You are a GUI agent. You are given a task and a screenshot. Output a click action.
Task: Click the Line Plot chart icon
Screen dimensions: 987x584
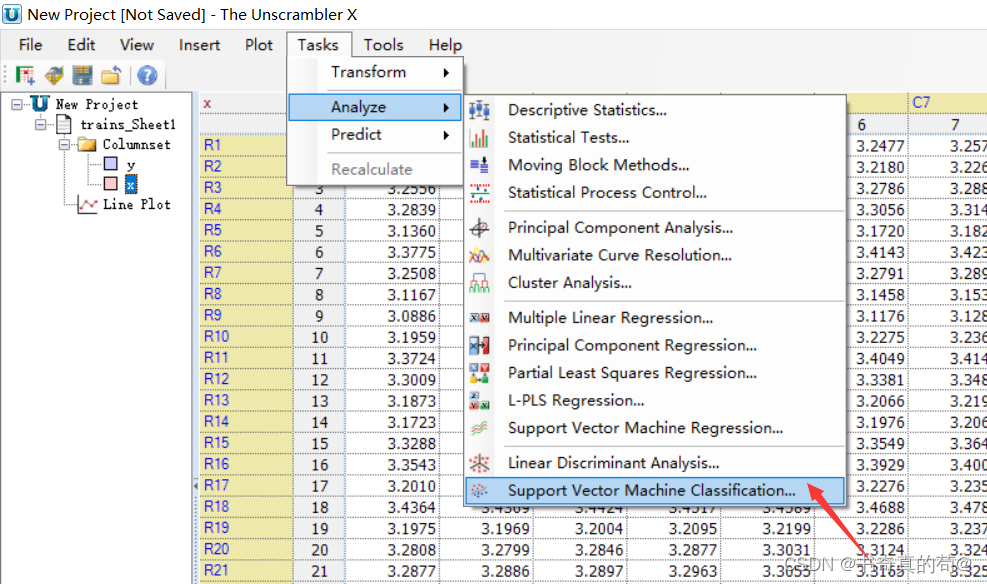pos(87,205)
